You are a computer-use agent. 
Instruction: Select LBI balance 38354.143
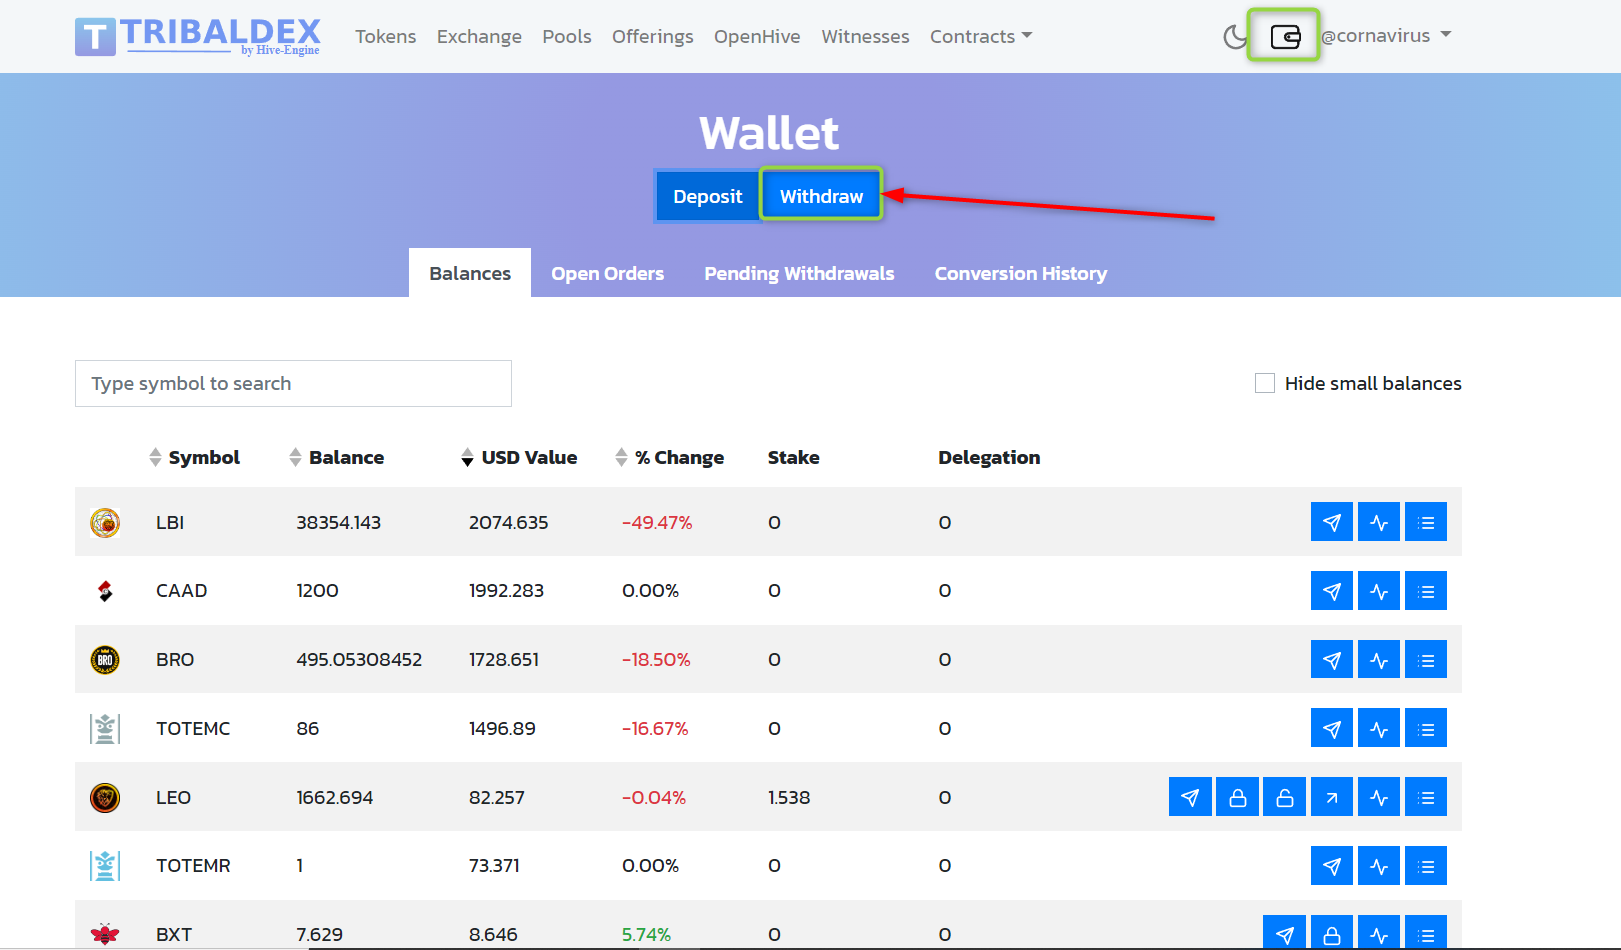click(338, 522)
